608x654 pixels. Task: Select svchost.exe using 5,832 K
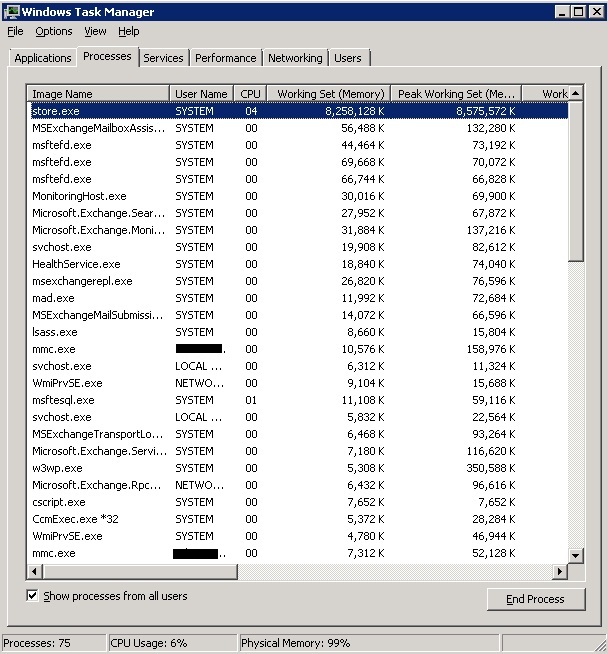click(x=299, y=417)
